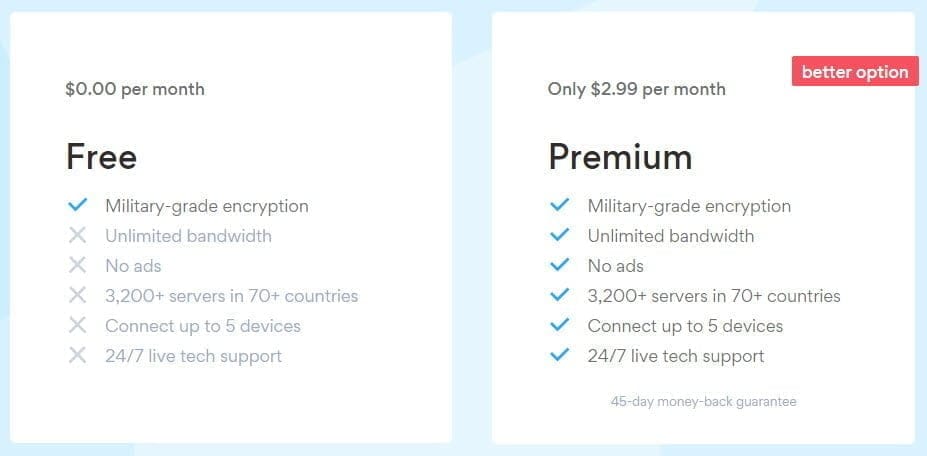Select the Premium plan heading
927x456 pixels.
(x=620, y=157)
